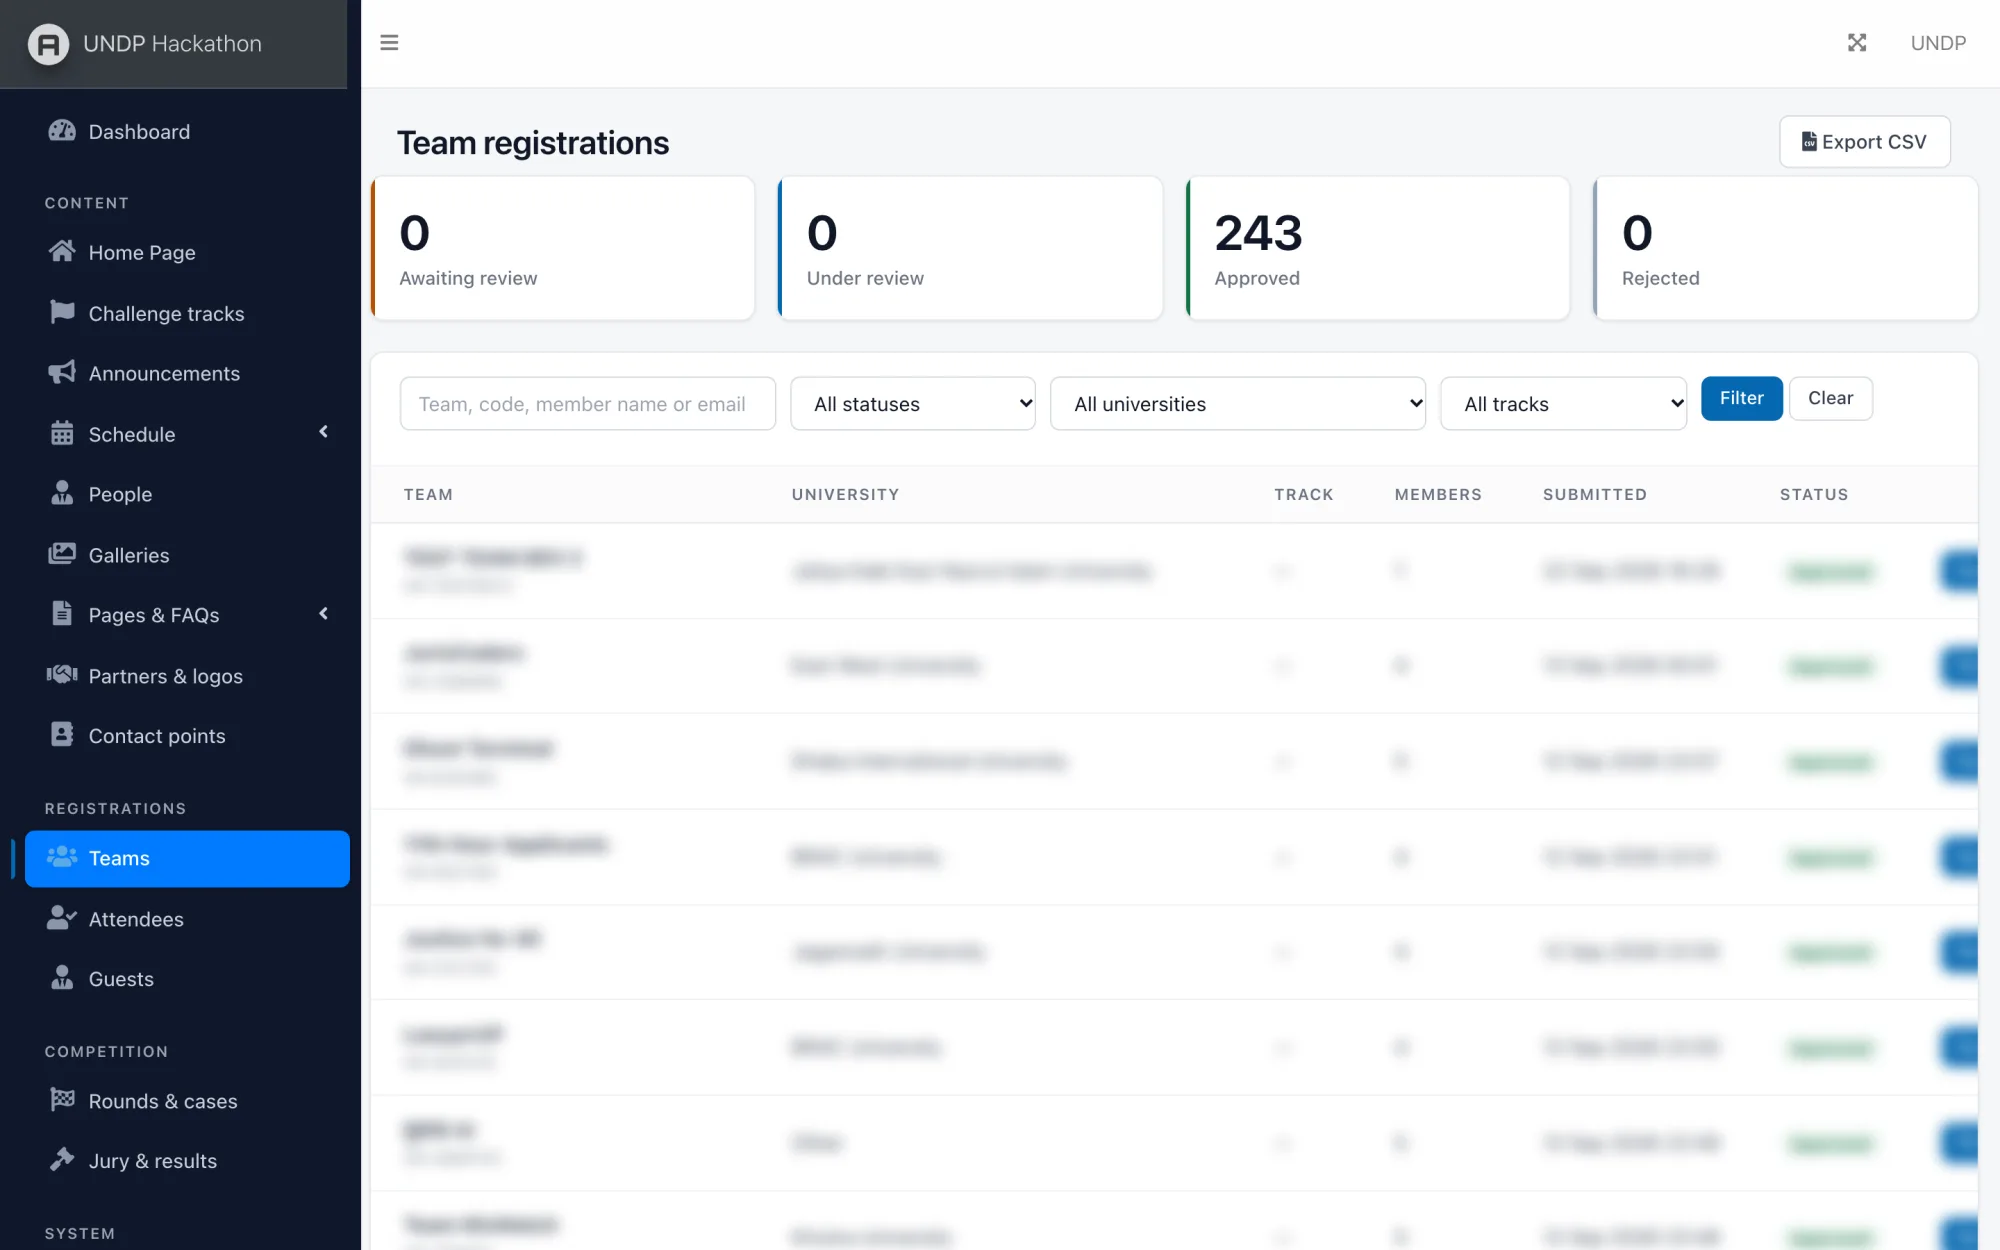Click the blue Filter button
Screen dimensions: 2000x1250
pos(1741,398)
